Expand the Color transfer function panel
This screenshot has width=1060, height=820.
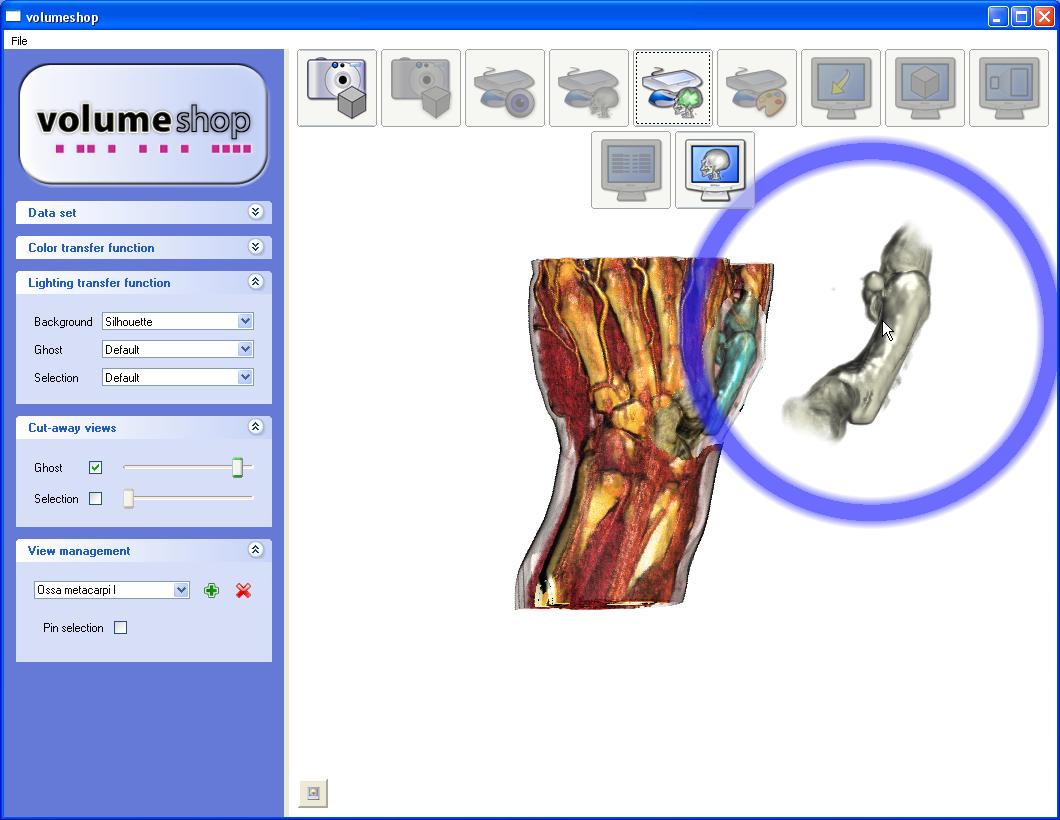click(x=256, y=247)
